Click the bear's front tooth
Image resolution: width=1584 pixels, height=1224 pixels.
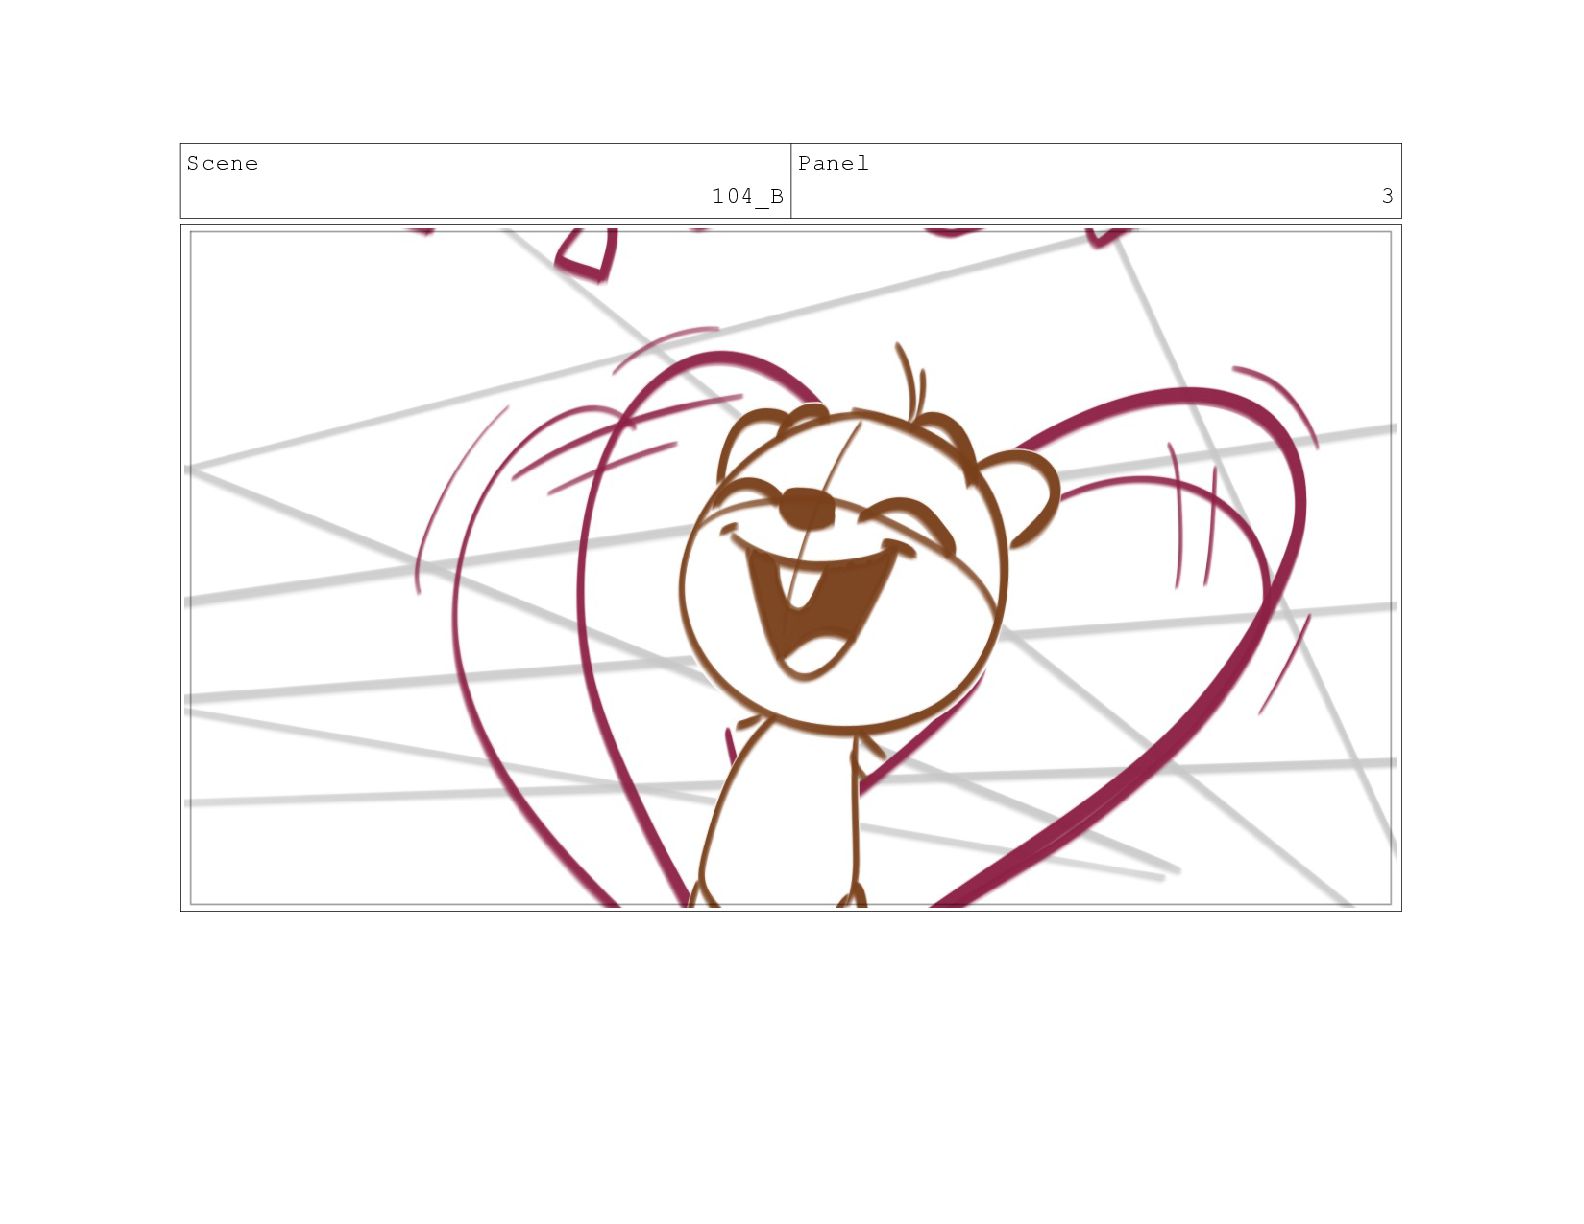[x=802, y=586]
